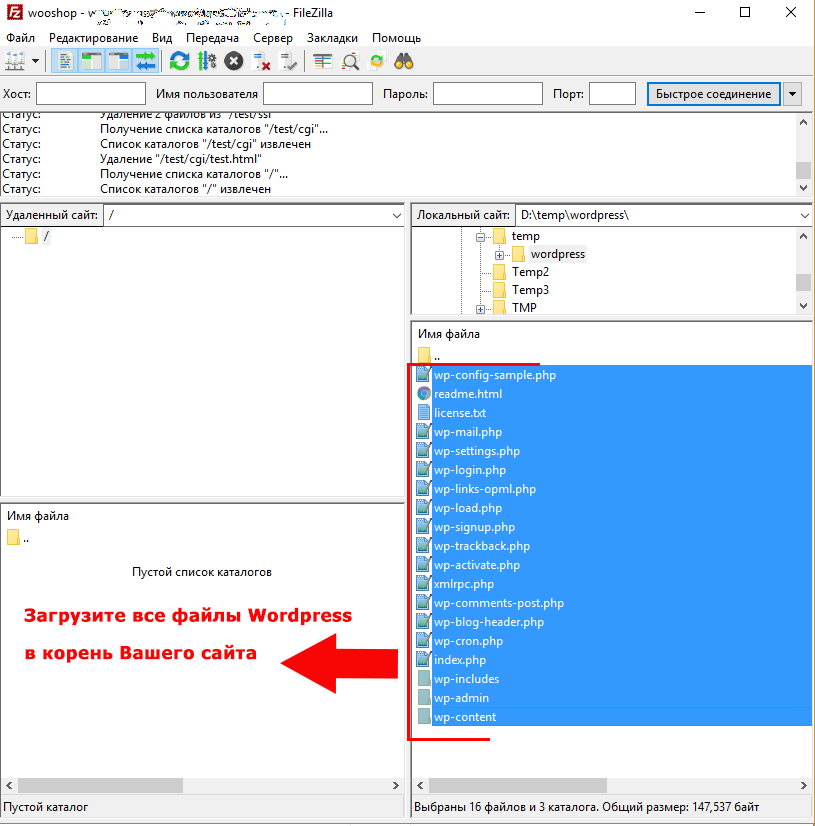The height and width of the screenshot is (826, 815).
Task: Expand the wordpress folder node
Action: tap(499, 255)
